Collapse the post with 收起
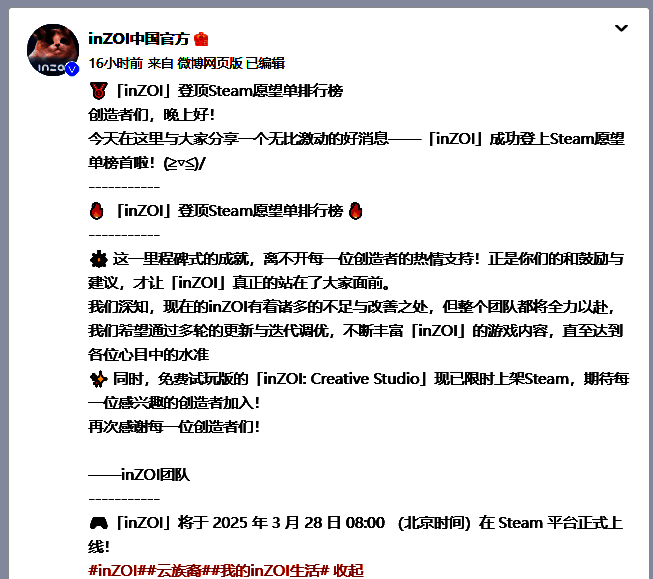The height and width of the screenshot is (579, 653). (x=349, y=570)
